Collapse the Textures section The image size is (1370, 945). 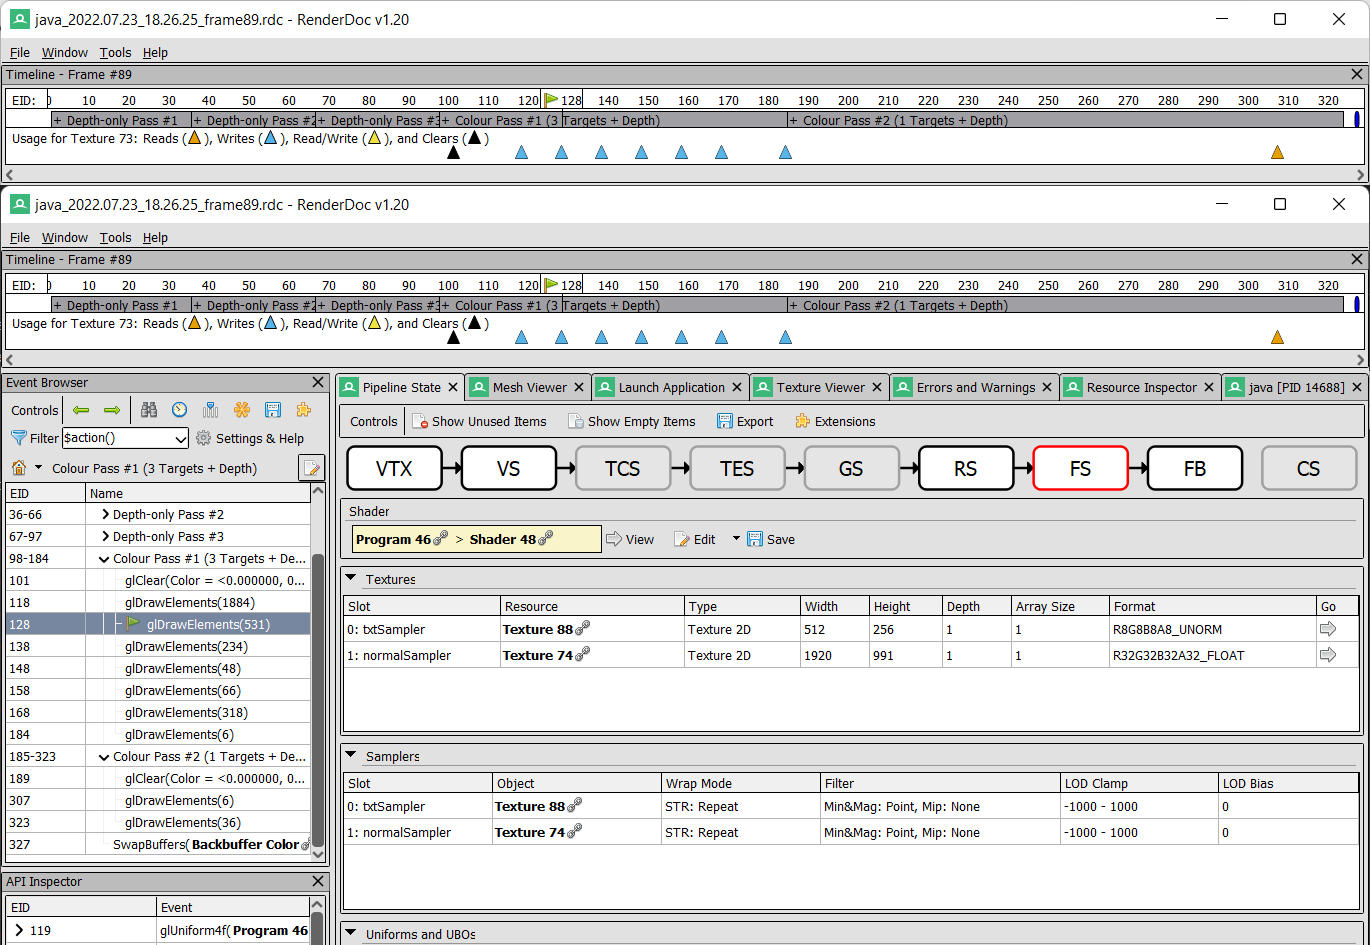coord(351,579)
